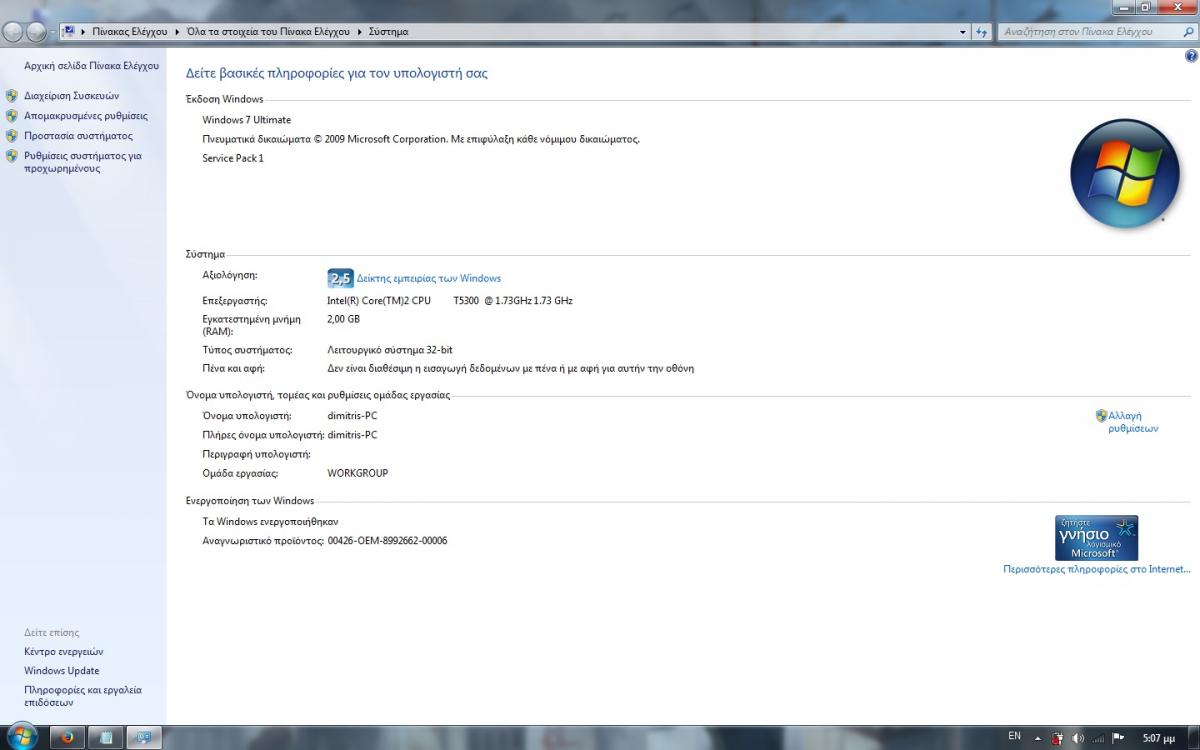This screenshot has width=1200, height=750.
Task: Open Κέντρο ενεργειών link
Action: 64,651
